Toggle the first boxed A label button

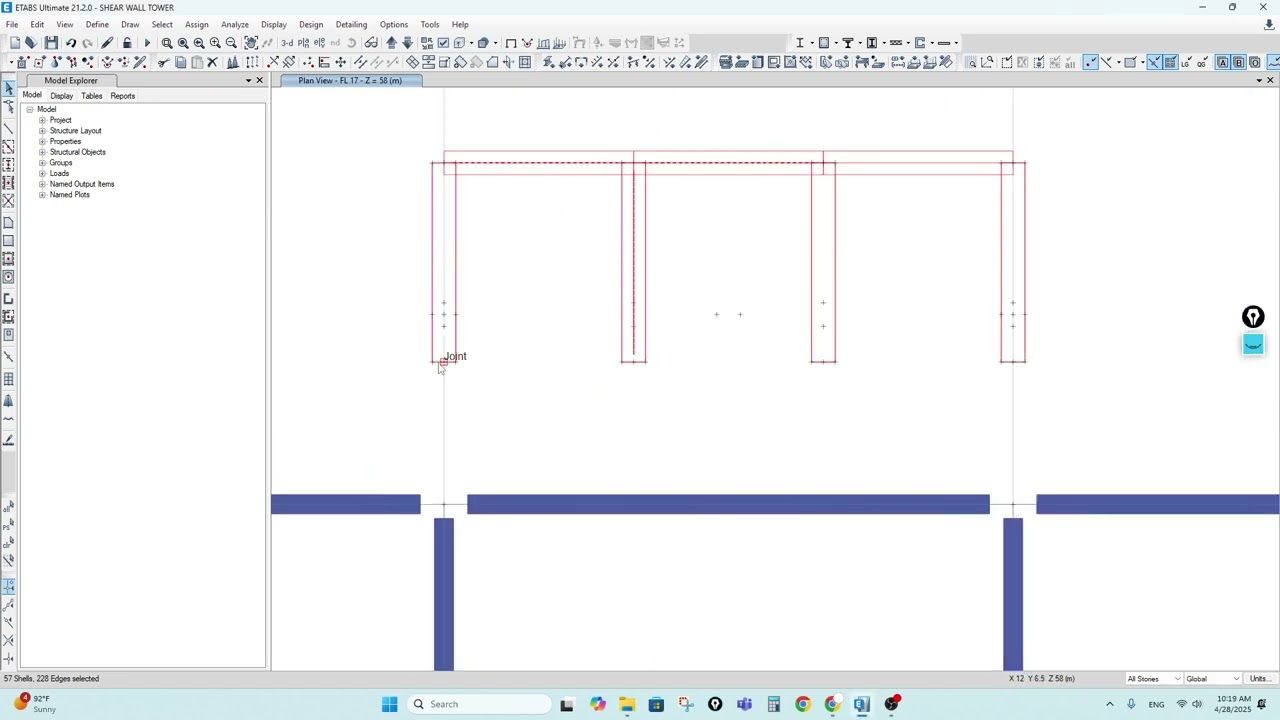click(x=1222, y=63)
